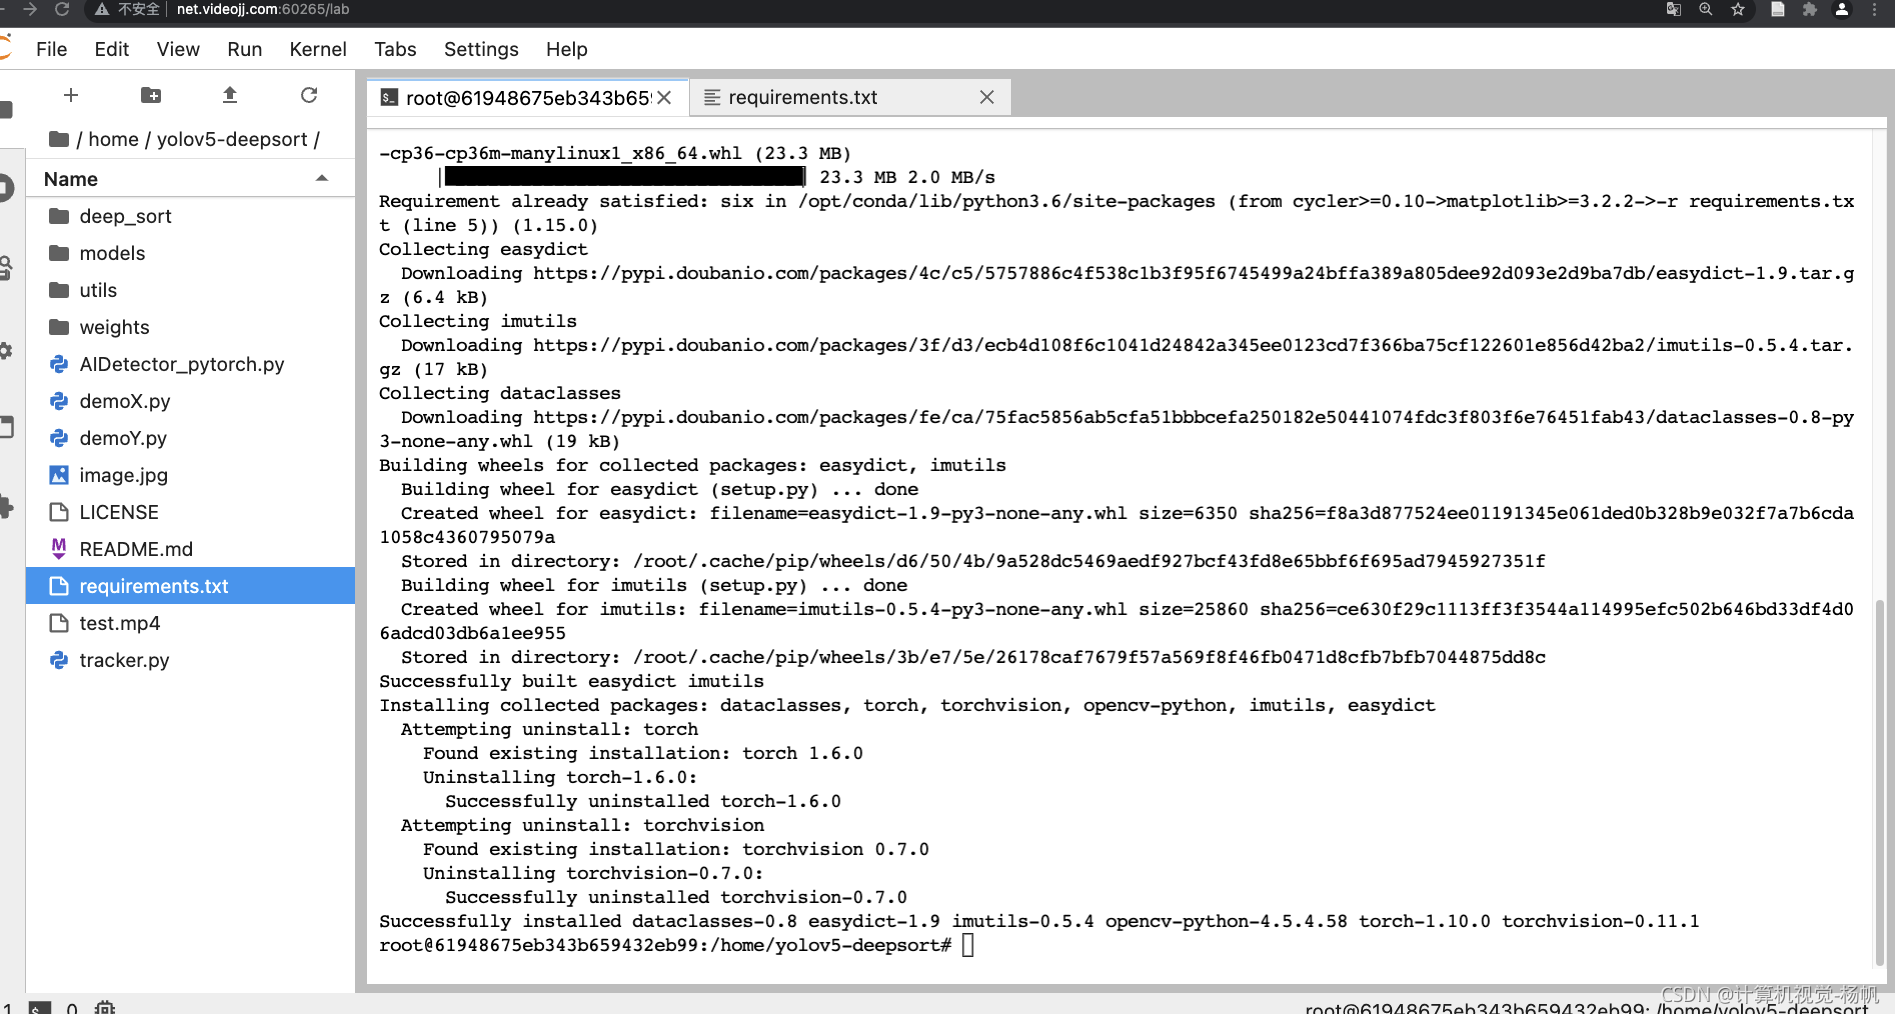Open the weights folder

pos(190,327)
